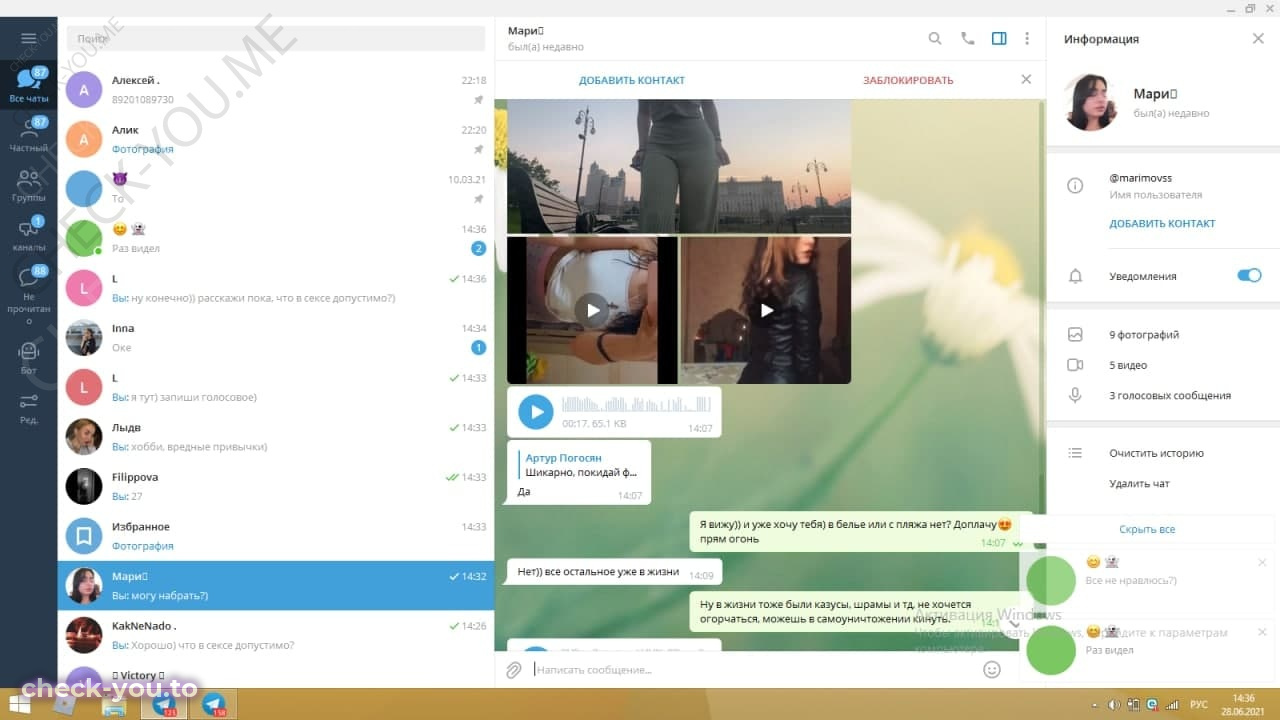Open the emoji picker
1280x720 pixels.
992,669
